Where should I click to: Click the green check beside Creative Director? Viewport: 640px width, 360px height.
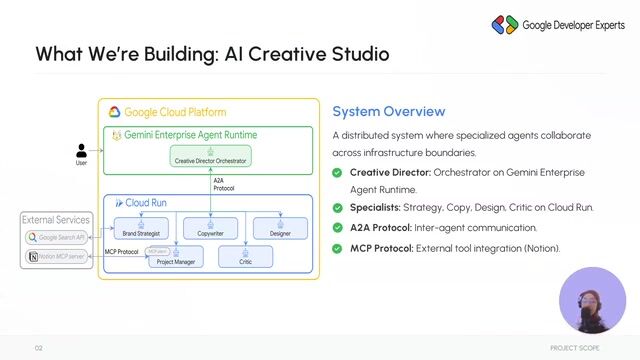click(x=337, y=173)
